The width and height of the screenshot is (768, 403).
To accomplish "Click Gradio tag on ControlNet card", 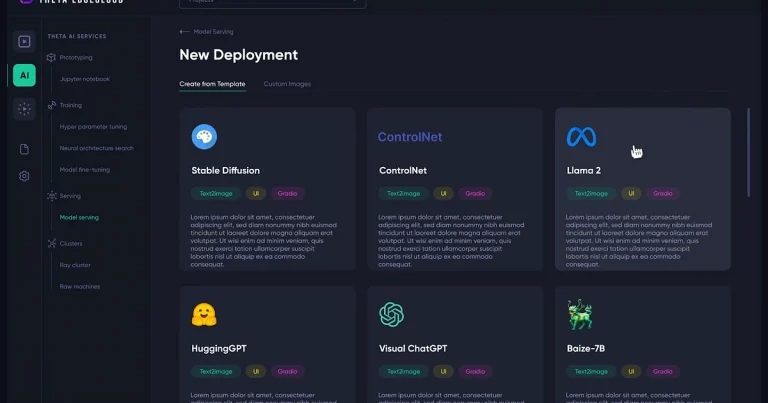I will click(x=475, y=193).
